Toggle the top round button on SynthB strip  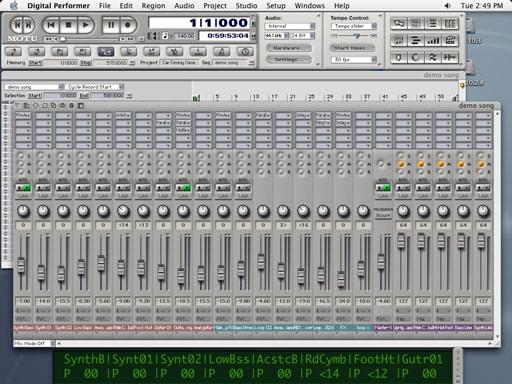pos(22,156)
